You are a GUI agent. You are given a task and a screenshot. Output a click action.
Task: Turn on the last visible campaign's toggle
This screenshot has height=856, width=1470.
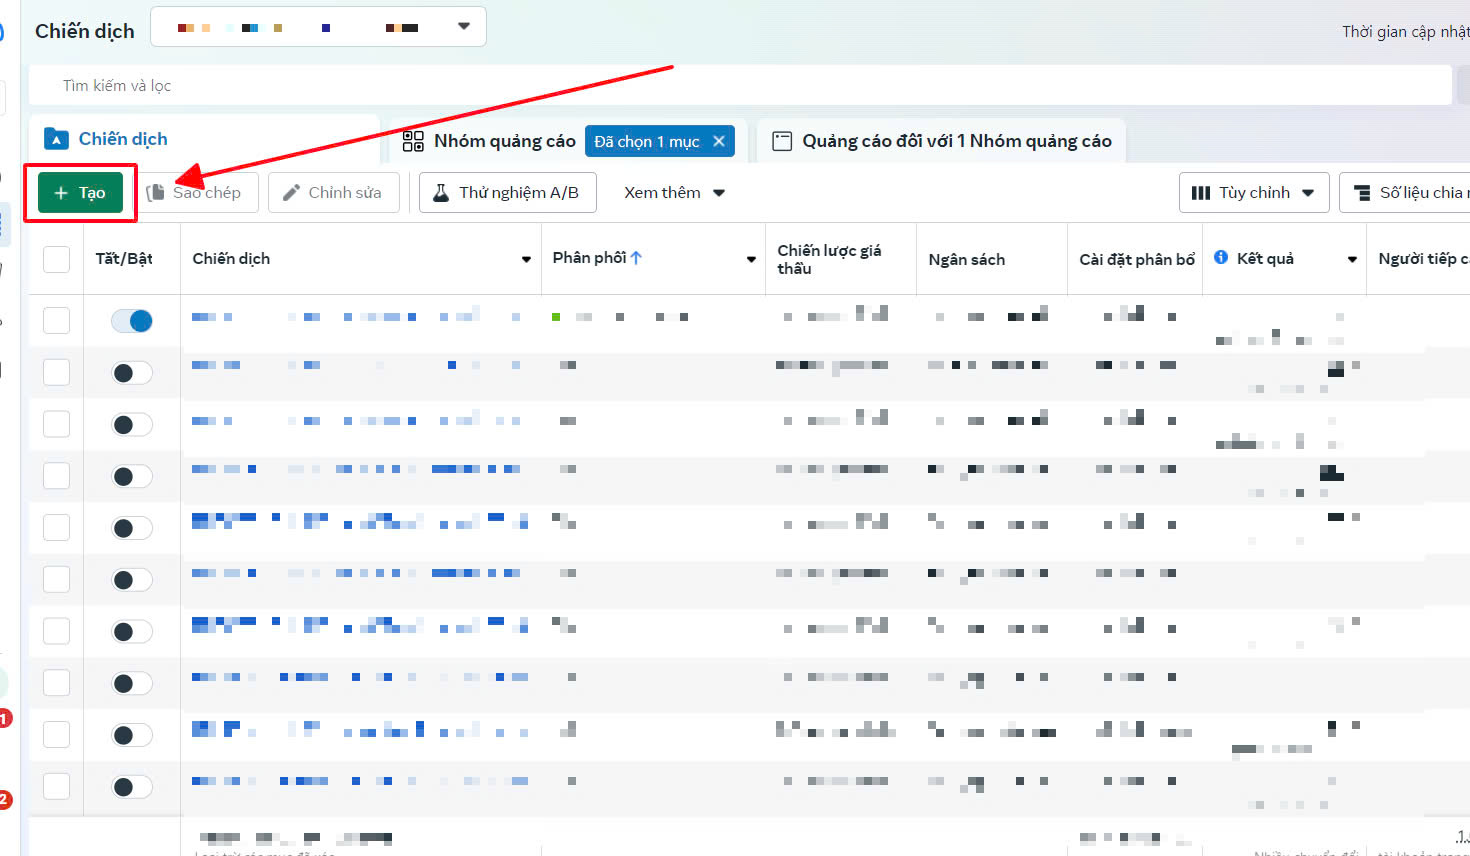(132, 787)
